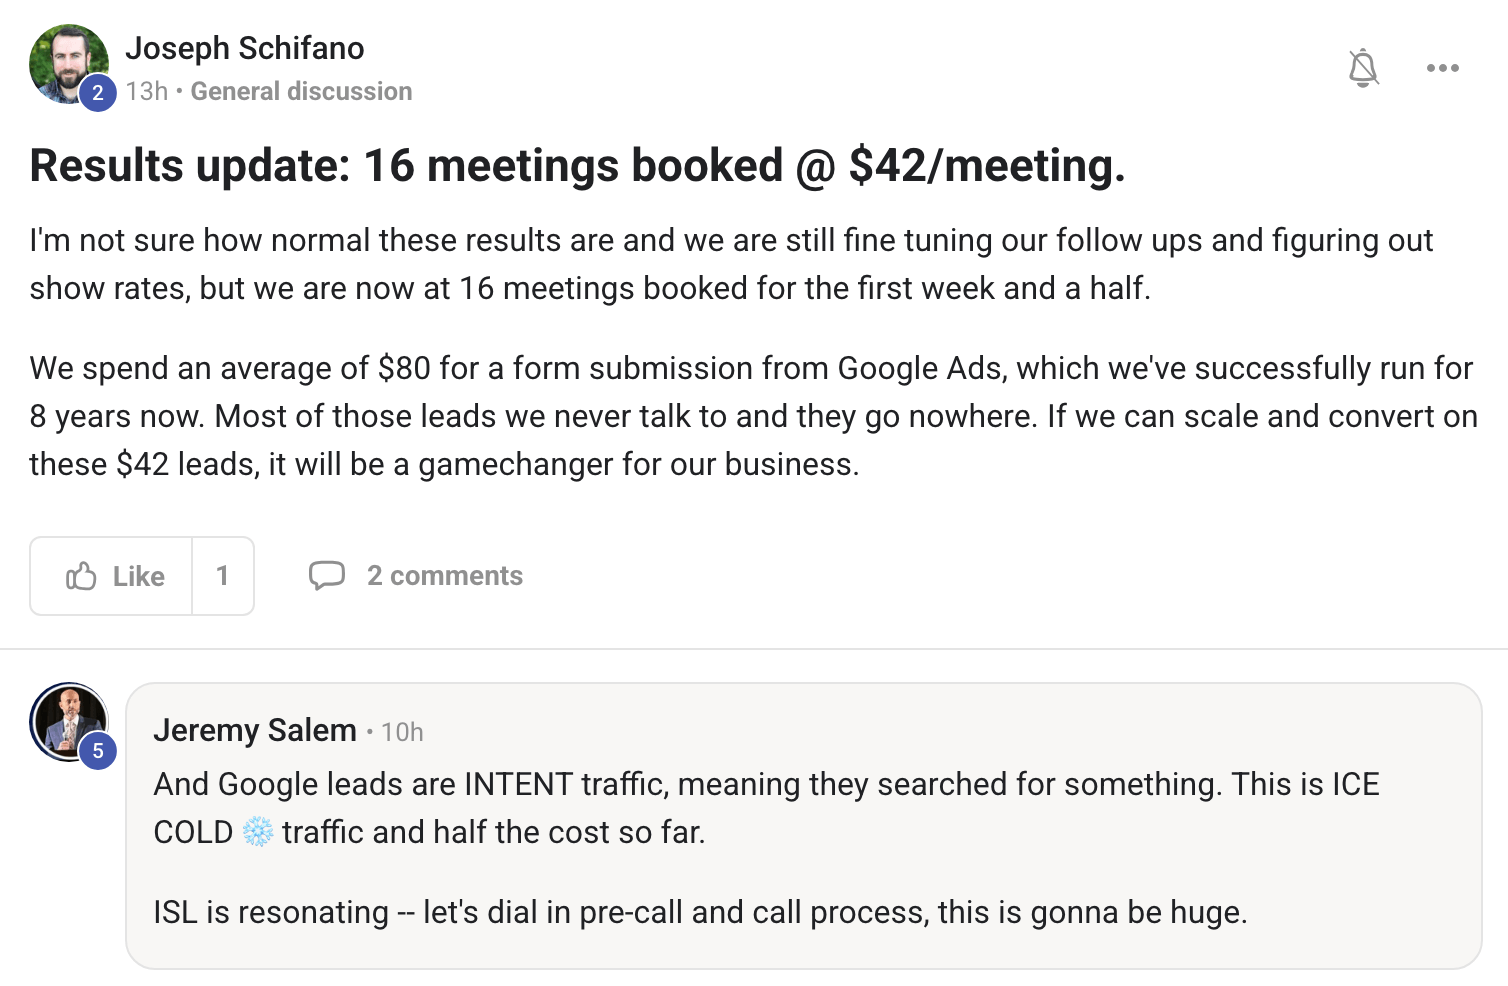Show who liked via the like count
Image resolution: width=1508 pixels, height=986 pixels.
tap(222, 576)
